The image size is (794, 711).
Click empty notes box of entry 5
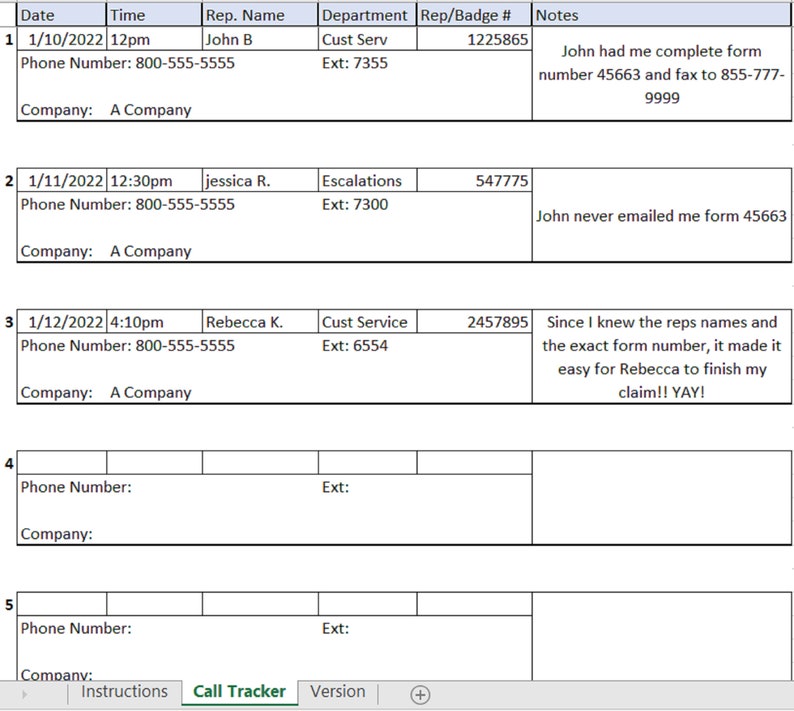[x=662, y=637]
